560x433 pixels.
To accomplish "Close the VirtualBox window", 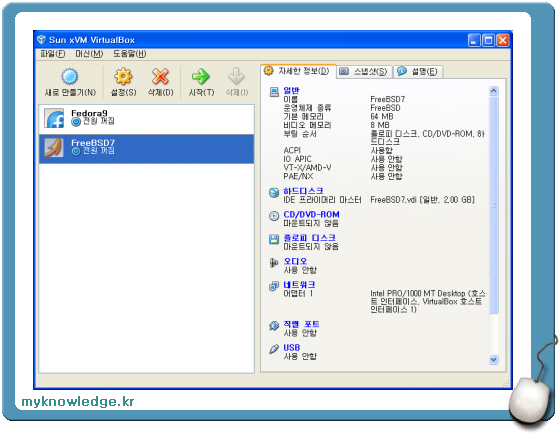I will pyautogui.click(x=502, y=40).
